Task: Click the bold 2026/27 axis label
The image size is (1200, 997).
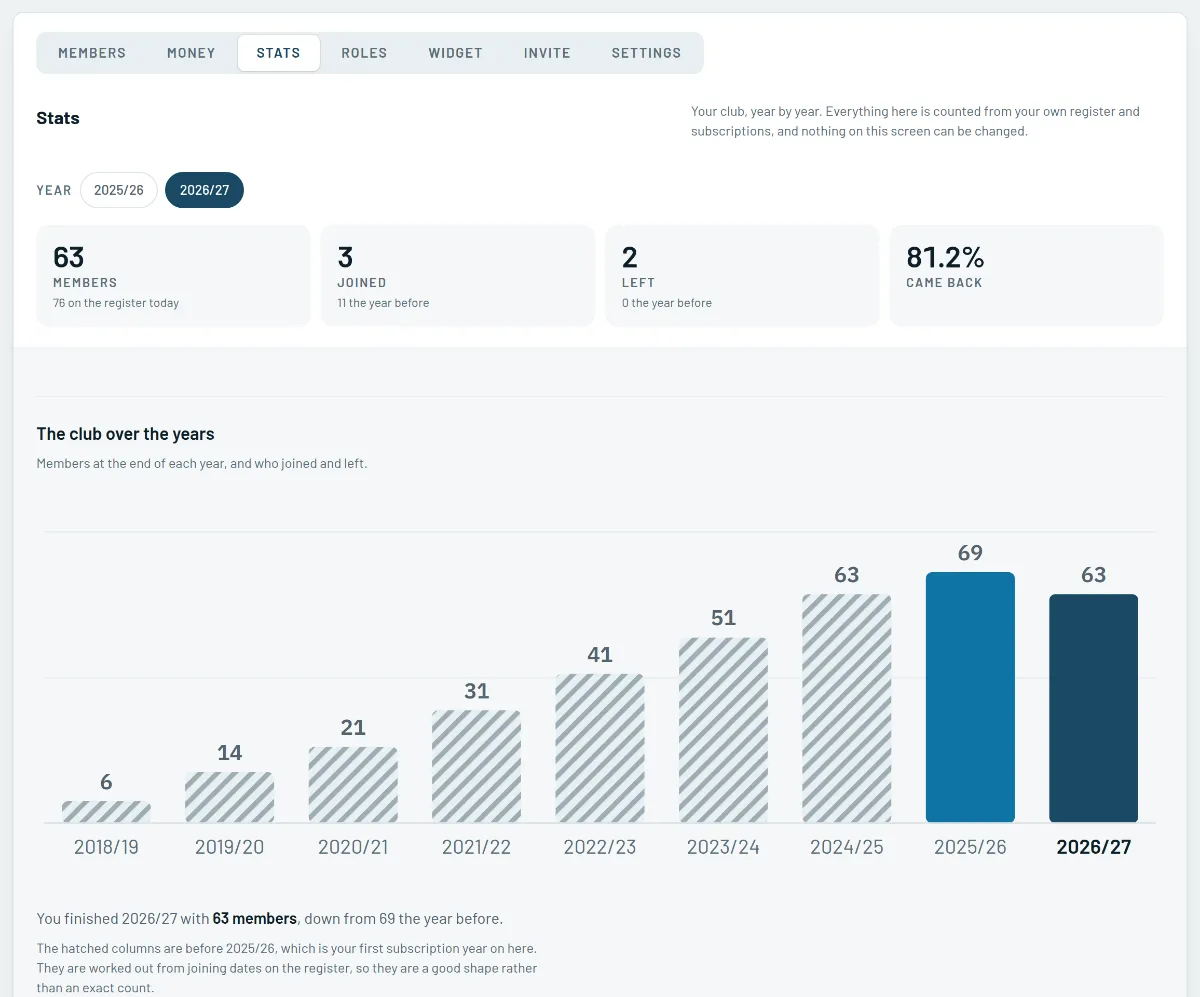Action: [1094, 847]
